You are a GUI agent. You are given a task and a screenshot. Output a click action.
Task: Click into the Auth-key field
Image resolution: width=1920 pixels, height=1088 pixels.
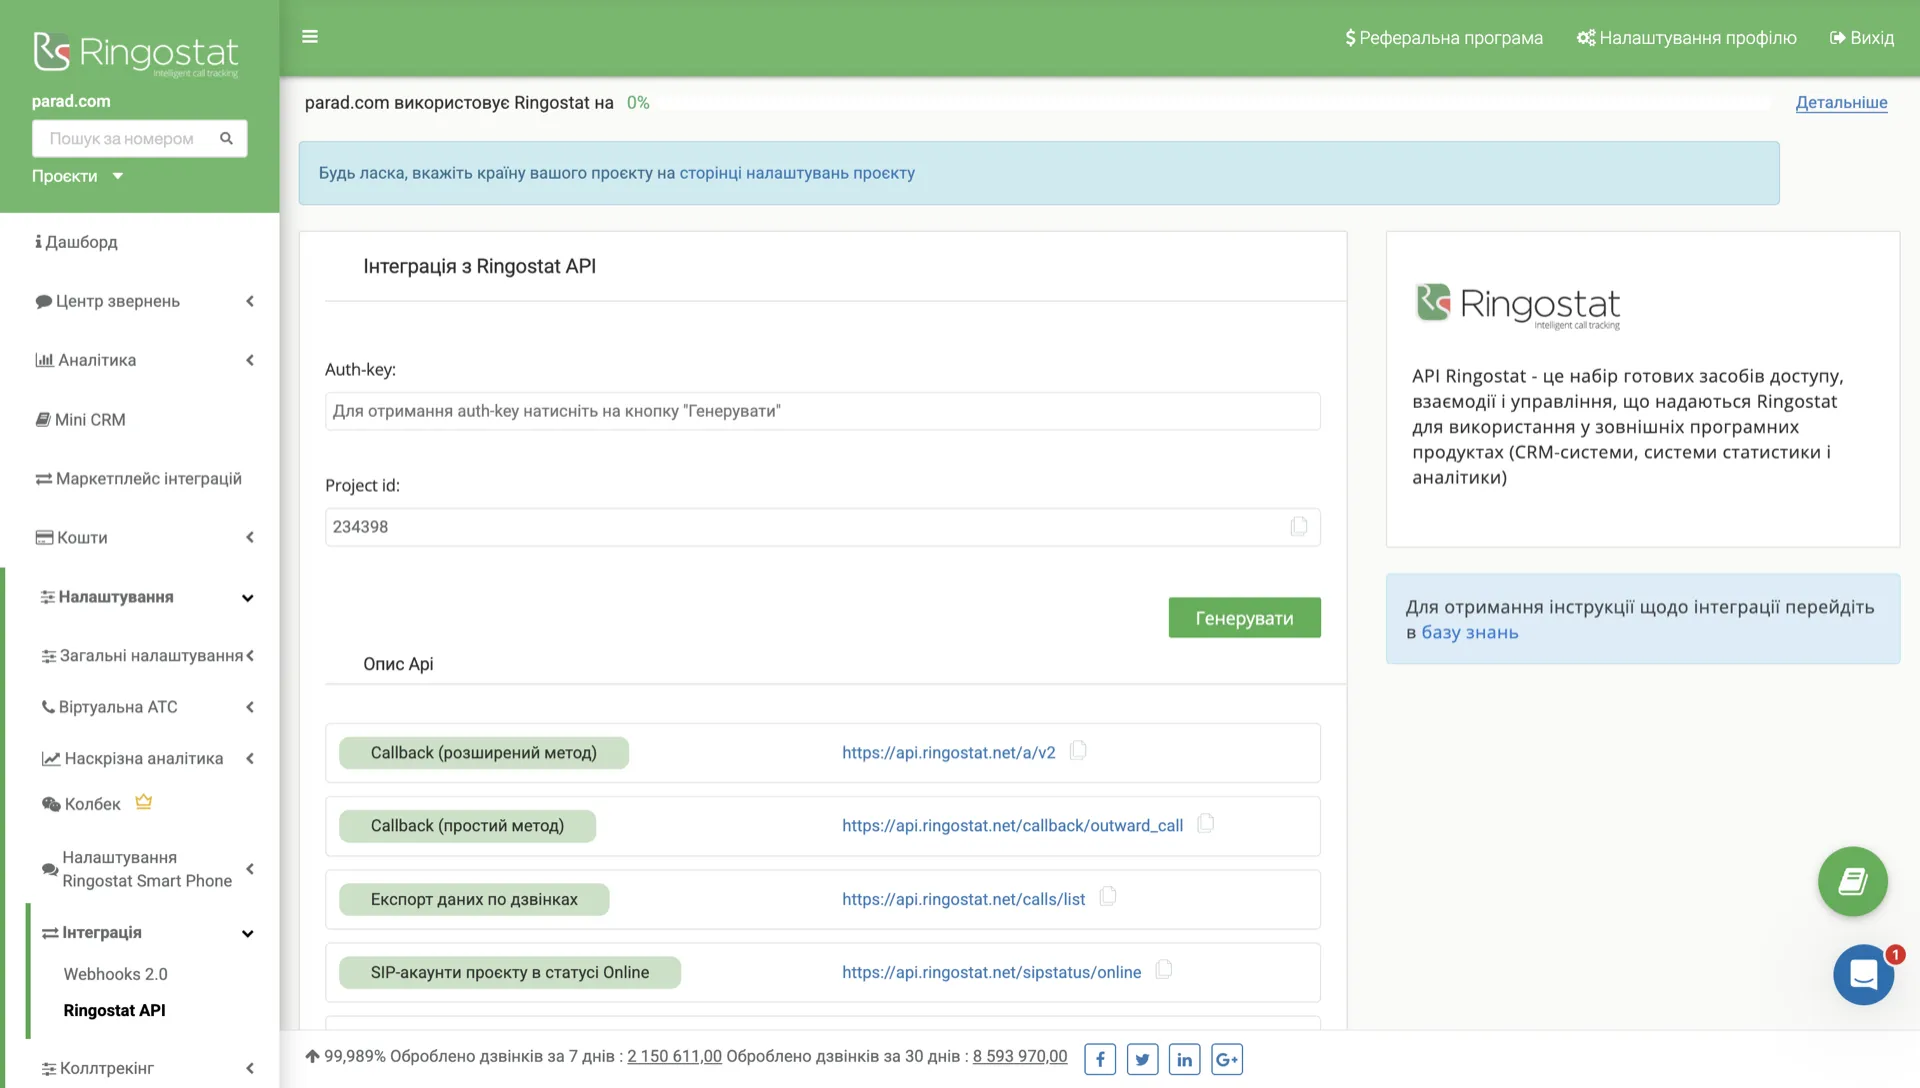tap(822, 411)
